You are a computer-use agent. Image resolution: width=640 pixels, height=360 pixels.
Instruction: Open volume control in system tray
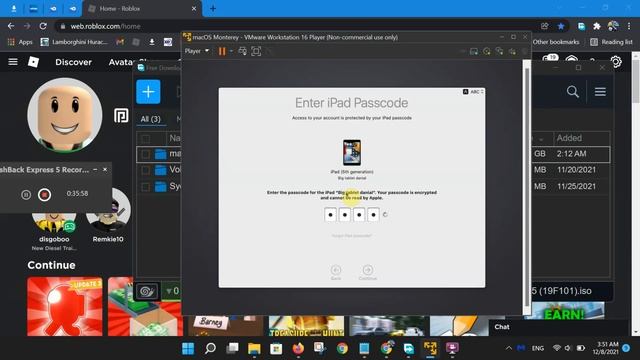click(x=568, y=348)
